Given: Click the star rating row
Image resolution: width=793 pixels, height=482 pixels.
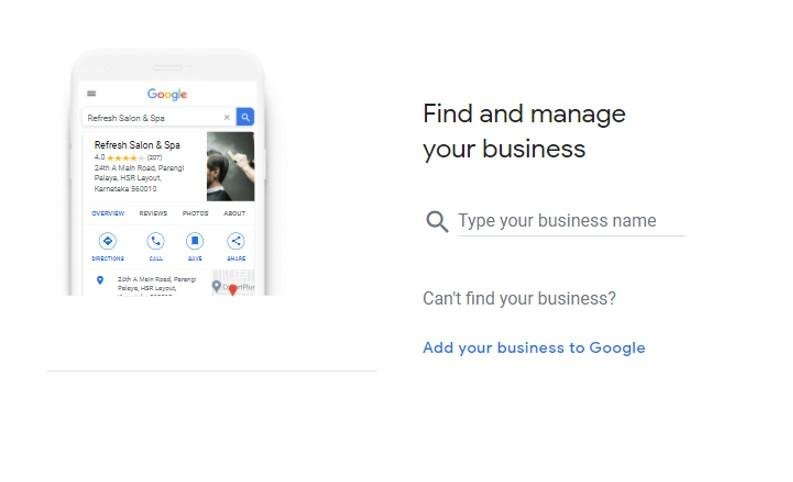Looking at the screenshot, I should 128,158.
